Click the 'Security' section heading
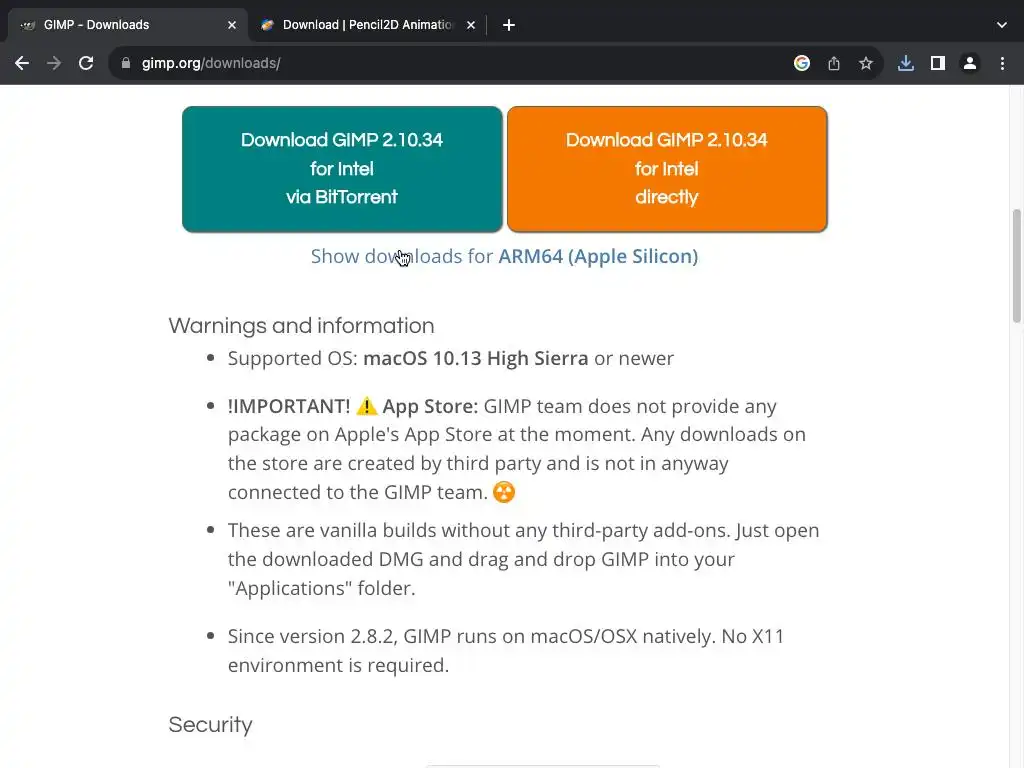Image resolution: width=1024 pixels, height=768 pixels. click(210, 725)
